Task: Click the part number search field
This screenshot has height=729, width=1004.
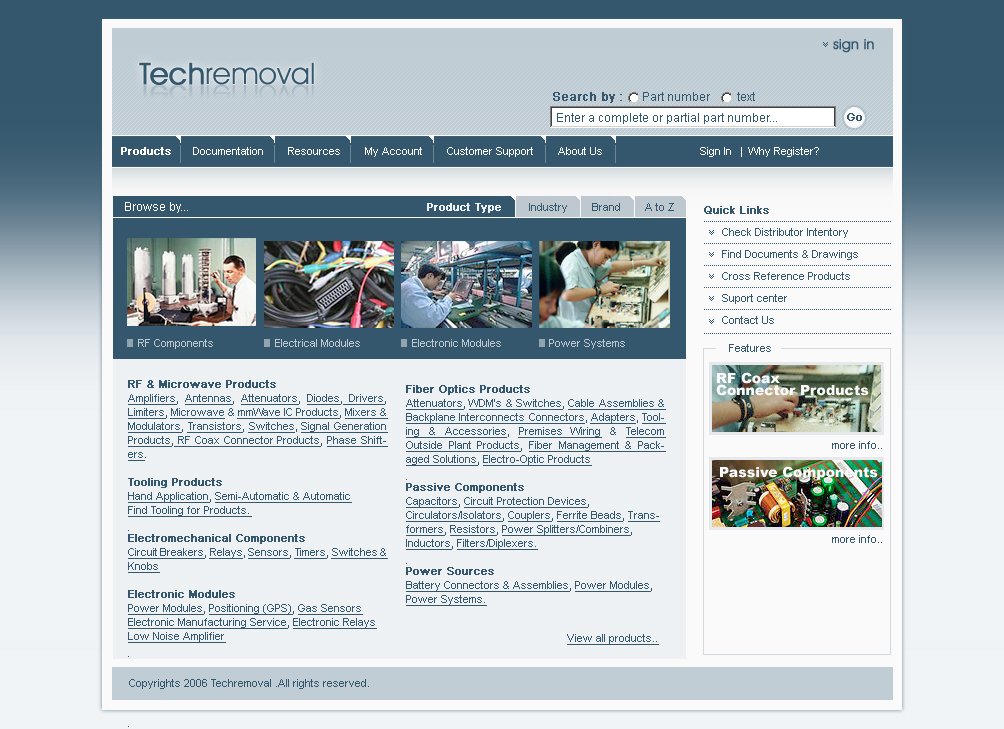Action: click(x=693, y=118)
